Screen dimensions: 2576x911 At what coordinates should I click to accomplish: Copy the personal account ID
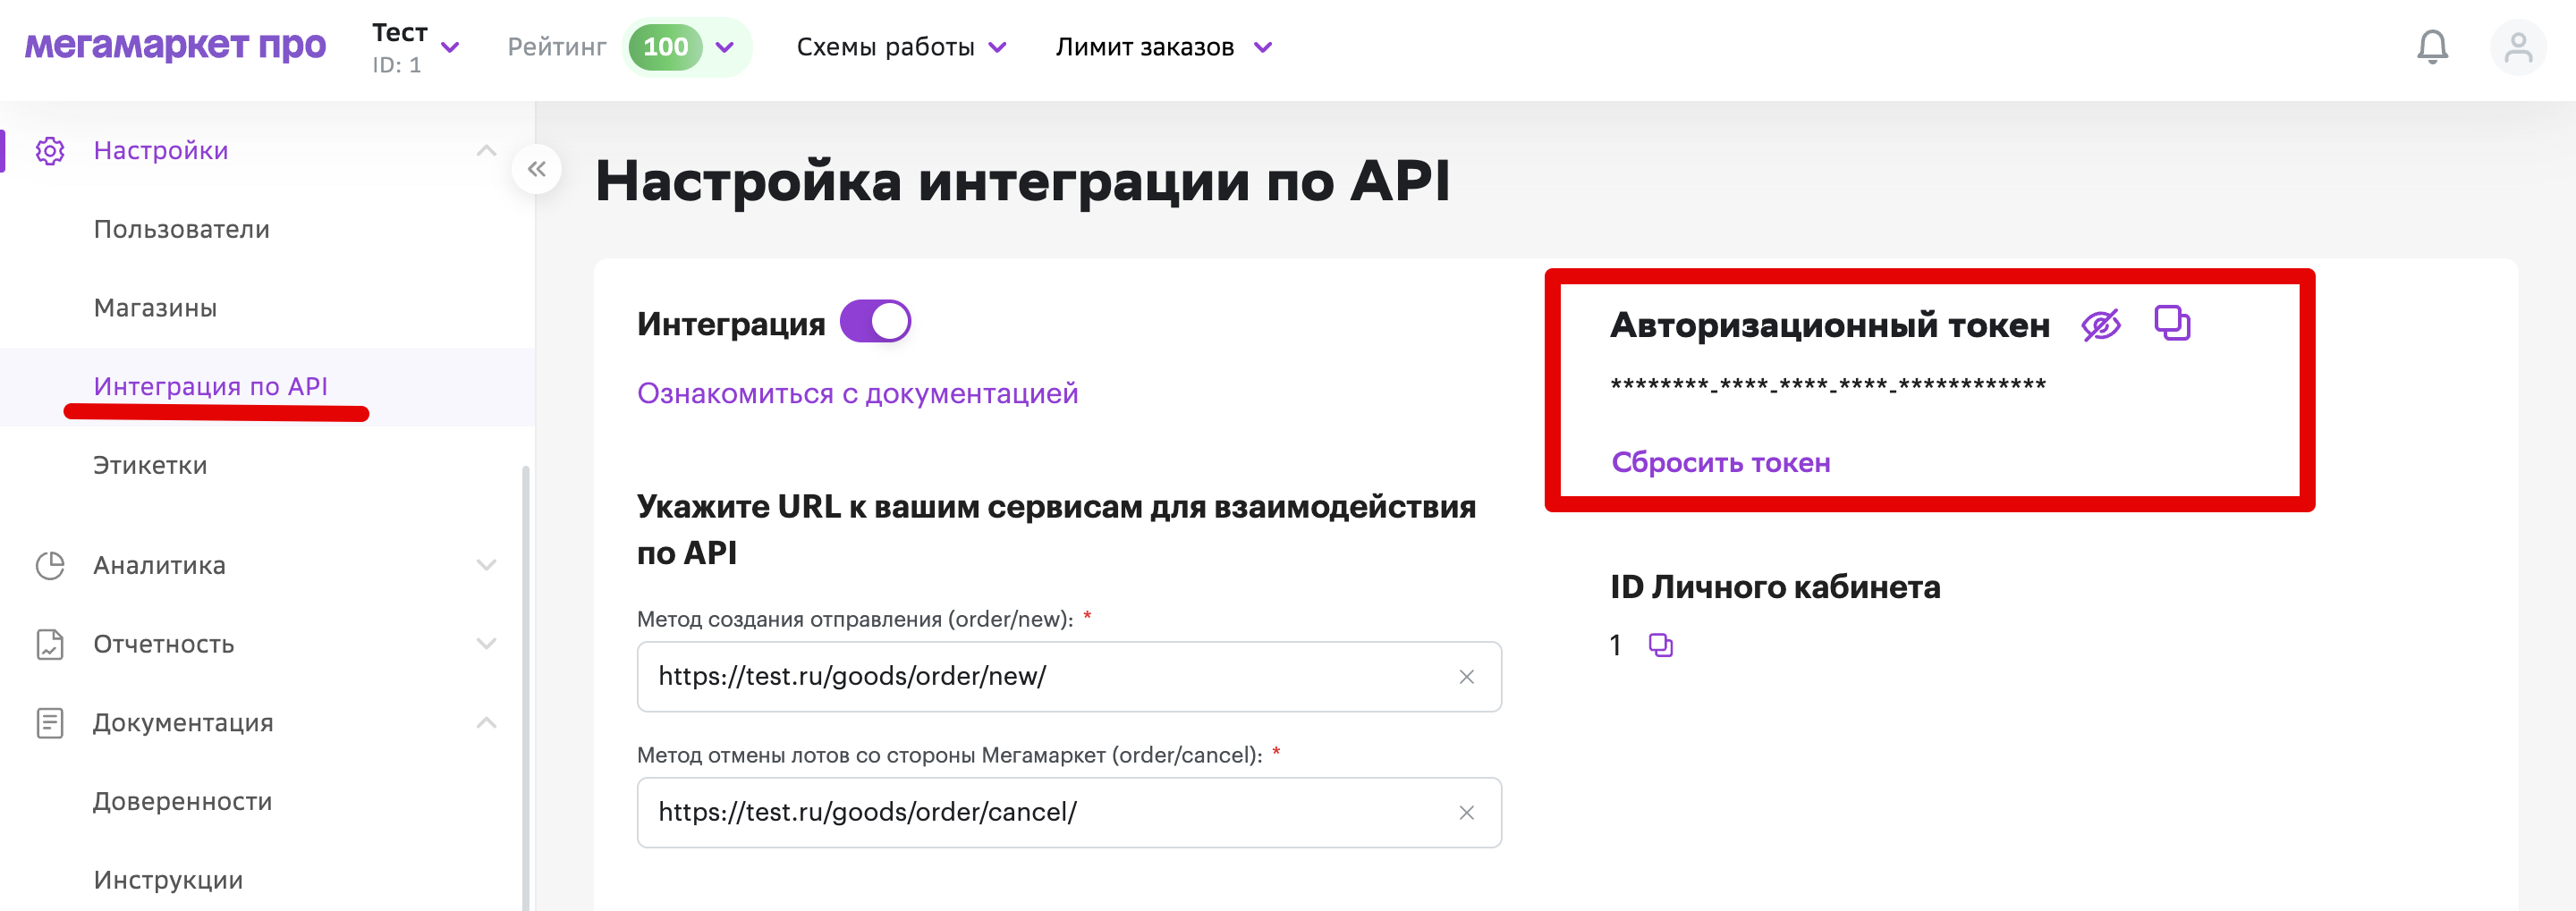tap(1660, 645)
